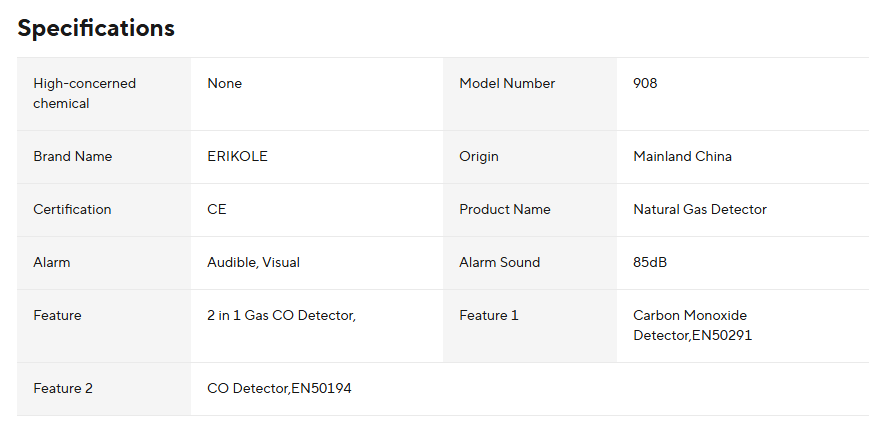Click the Alarm Sound label

[499, 262]
